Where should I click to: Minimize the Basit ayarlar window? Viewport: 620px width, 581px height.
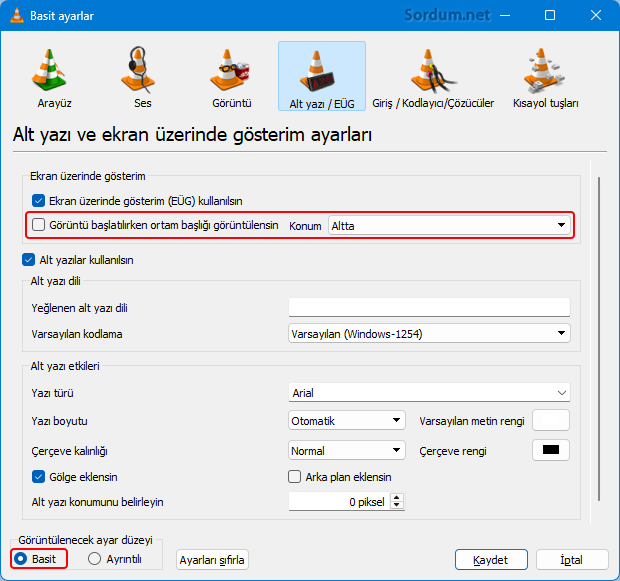point(505,15)
